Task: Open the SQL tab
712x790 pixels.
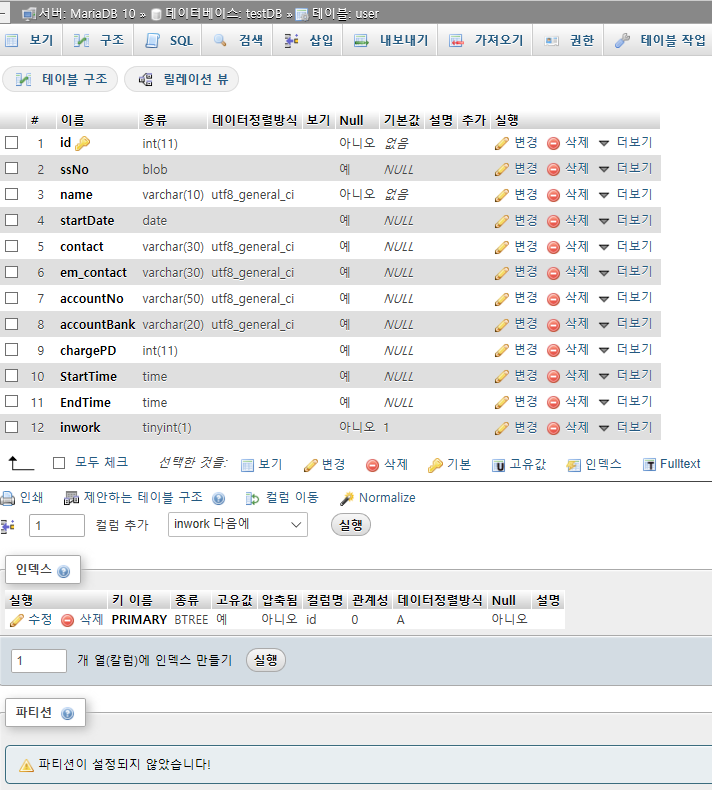Action: tap(169, 40)
